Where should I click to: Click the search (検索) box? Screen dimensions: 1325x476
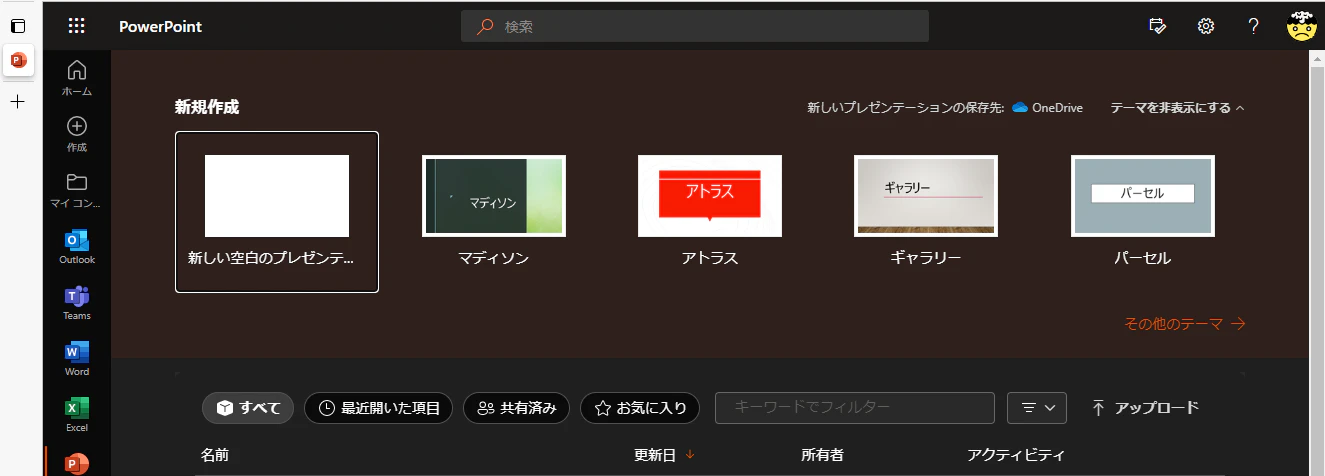(x=695, y=26)
